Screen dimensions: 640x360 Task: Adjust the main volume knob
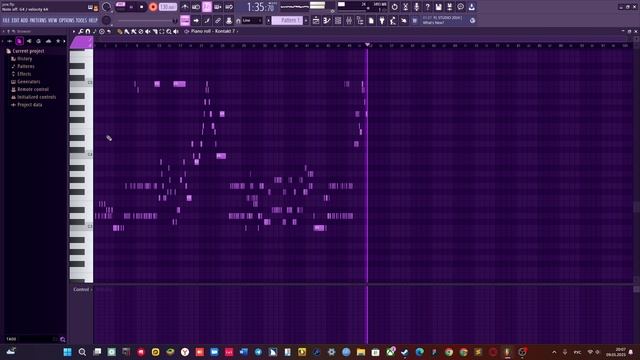[x=106, y=7]
